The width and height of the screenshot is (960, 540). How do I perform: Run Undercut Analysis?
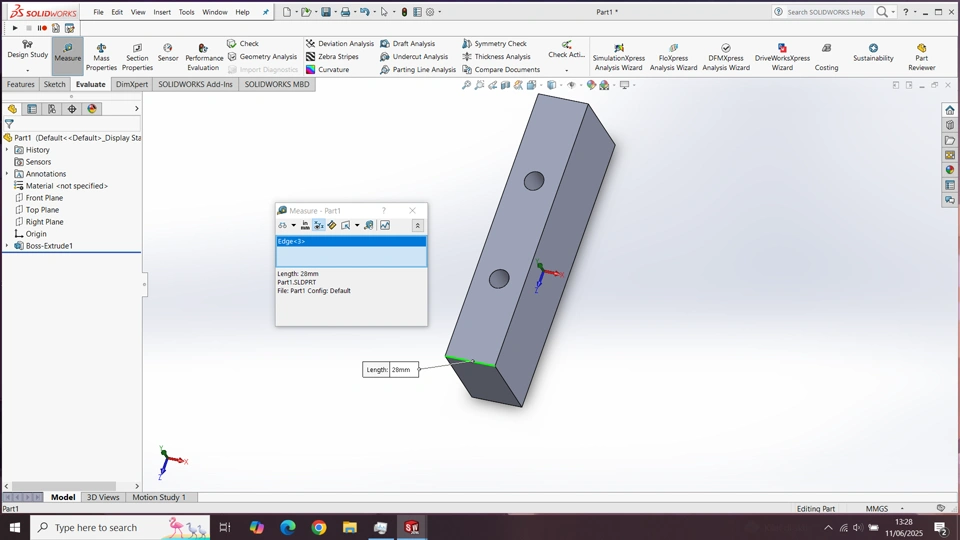point(414,56)
